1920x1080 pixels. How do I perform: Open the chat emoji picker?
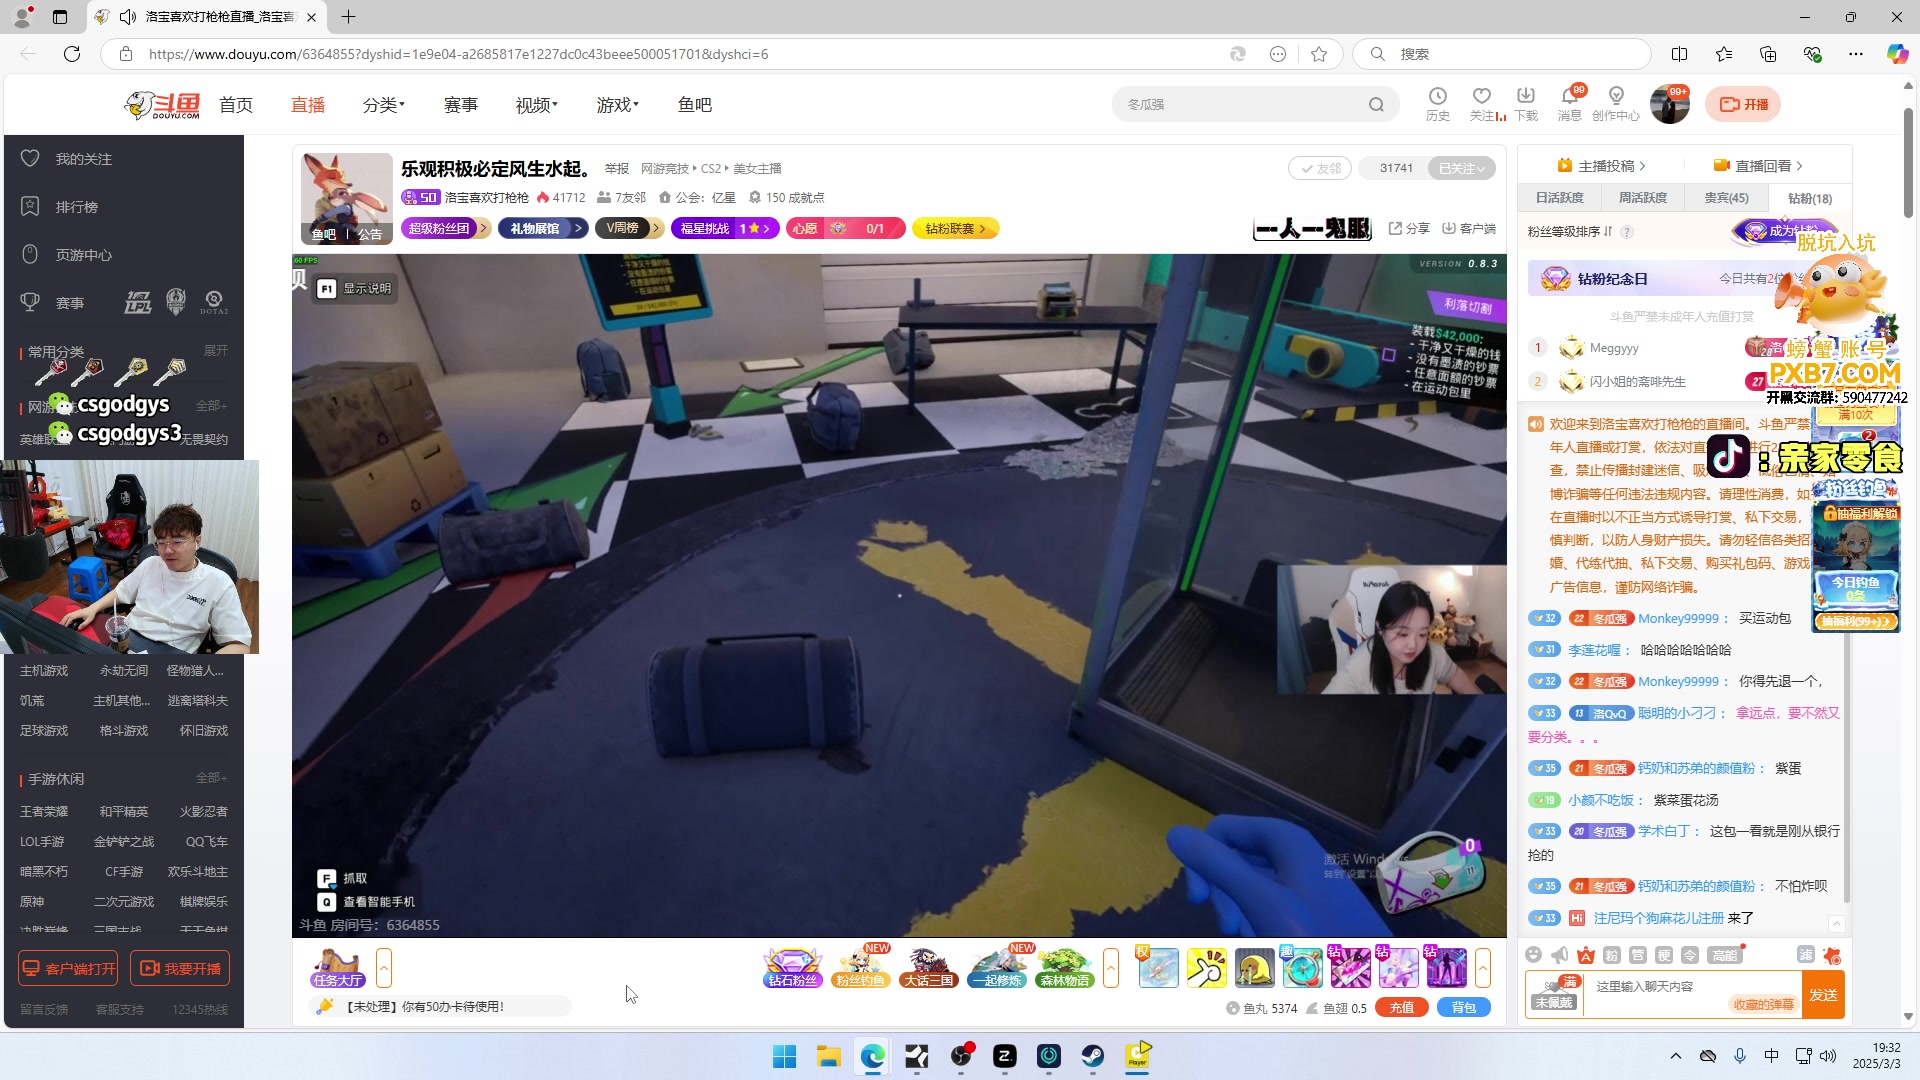click(x=1534, y=955)
